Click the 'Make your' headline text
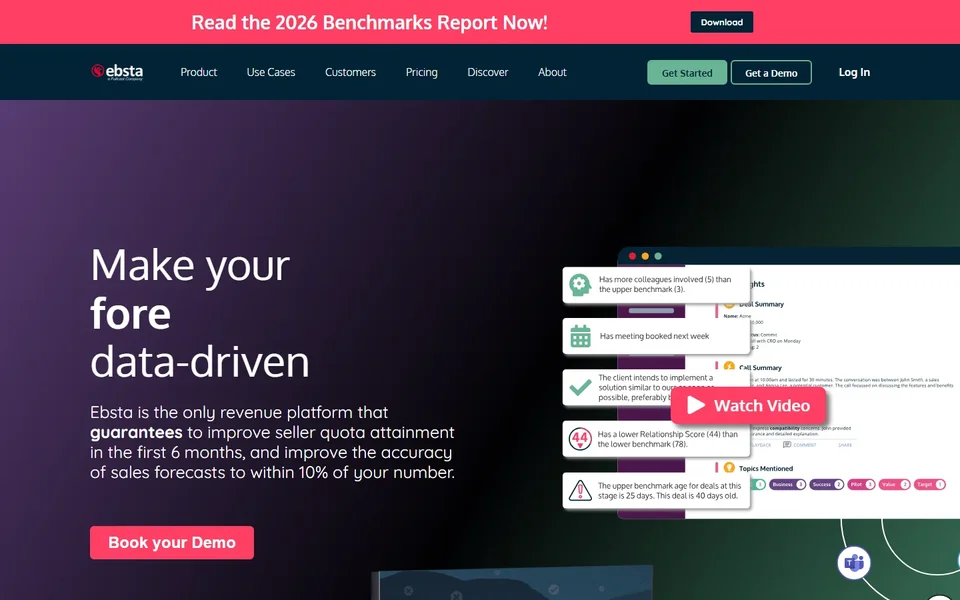The image size is (960, 600). tap(190, 266)
